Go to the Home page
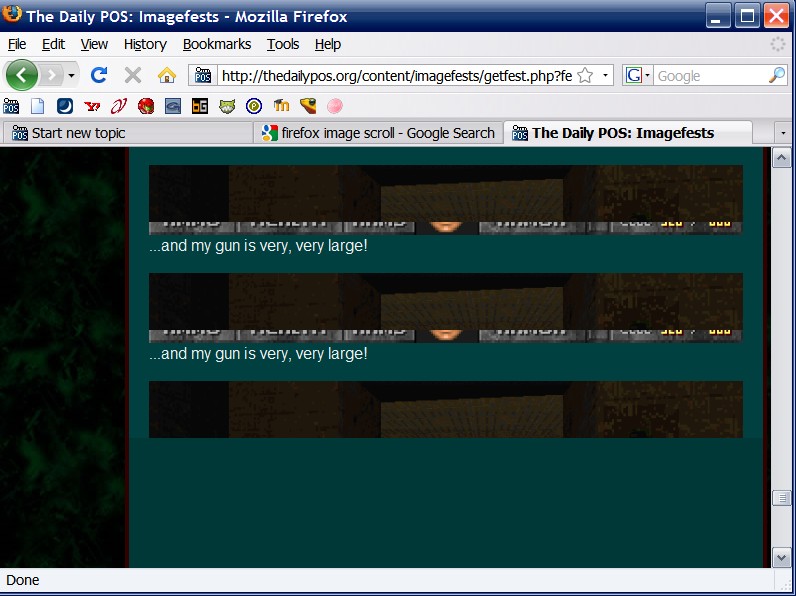The image size is (796, 596). 167,76
